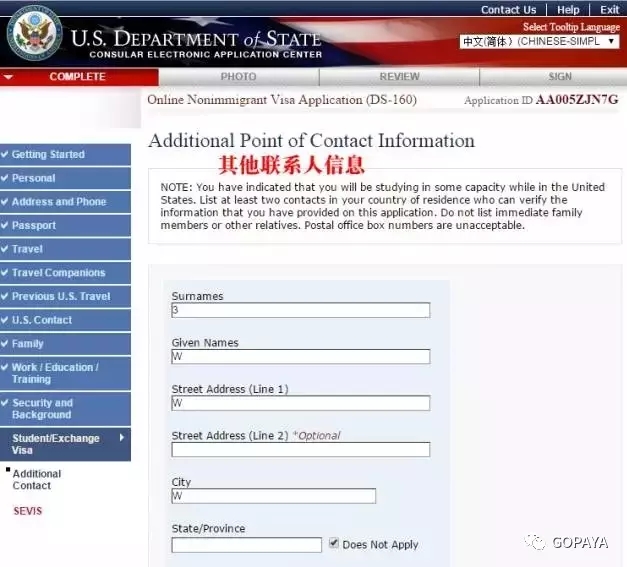
Task: Open the Contact Us link
Action: pyautogui.click(x=508, y=10)
